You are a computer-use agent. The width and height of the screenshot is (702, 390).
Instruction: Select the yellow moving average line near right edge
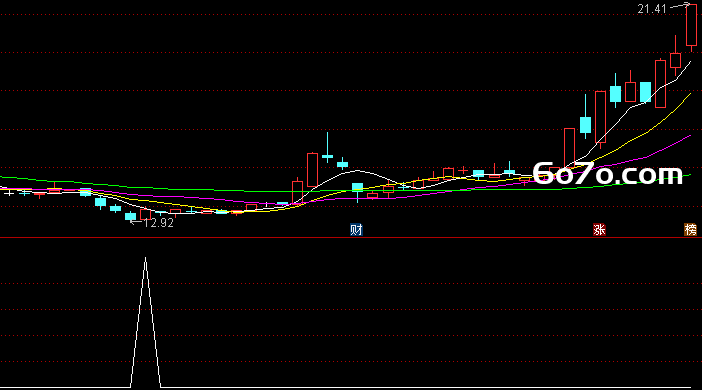667,116
